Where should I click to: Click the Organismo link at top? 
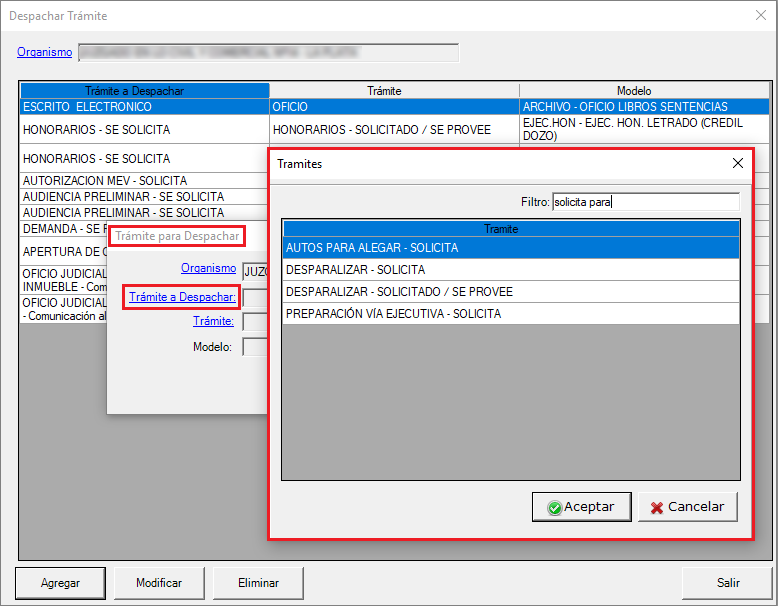[x=44, y=52]
